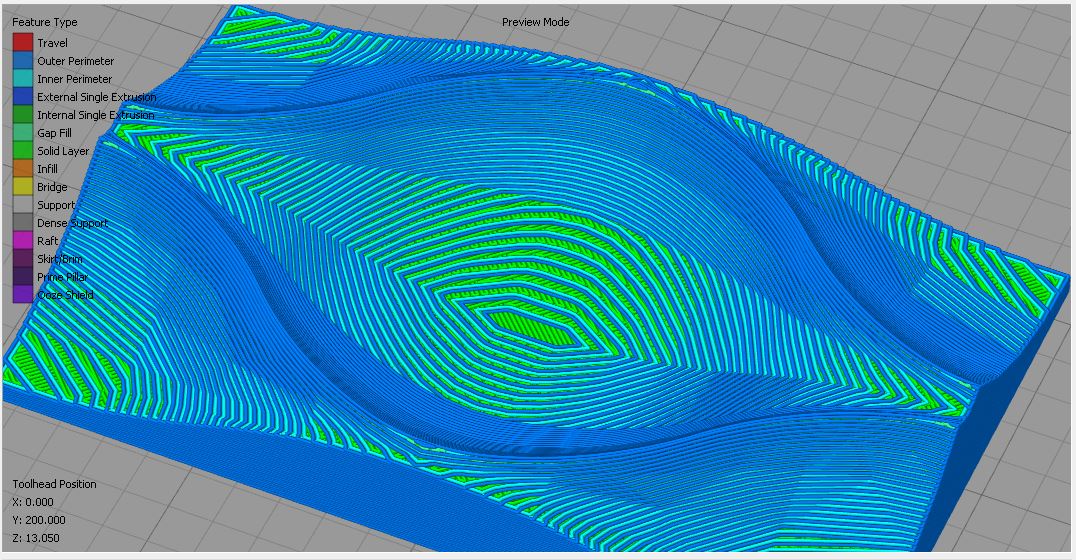Click the Prime Pillar legend label
Viewport: 1076px width, 560px height.
[62, 277]
